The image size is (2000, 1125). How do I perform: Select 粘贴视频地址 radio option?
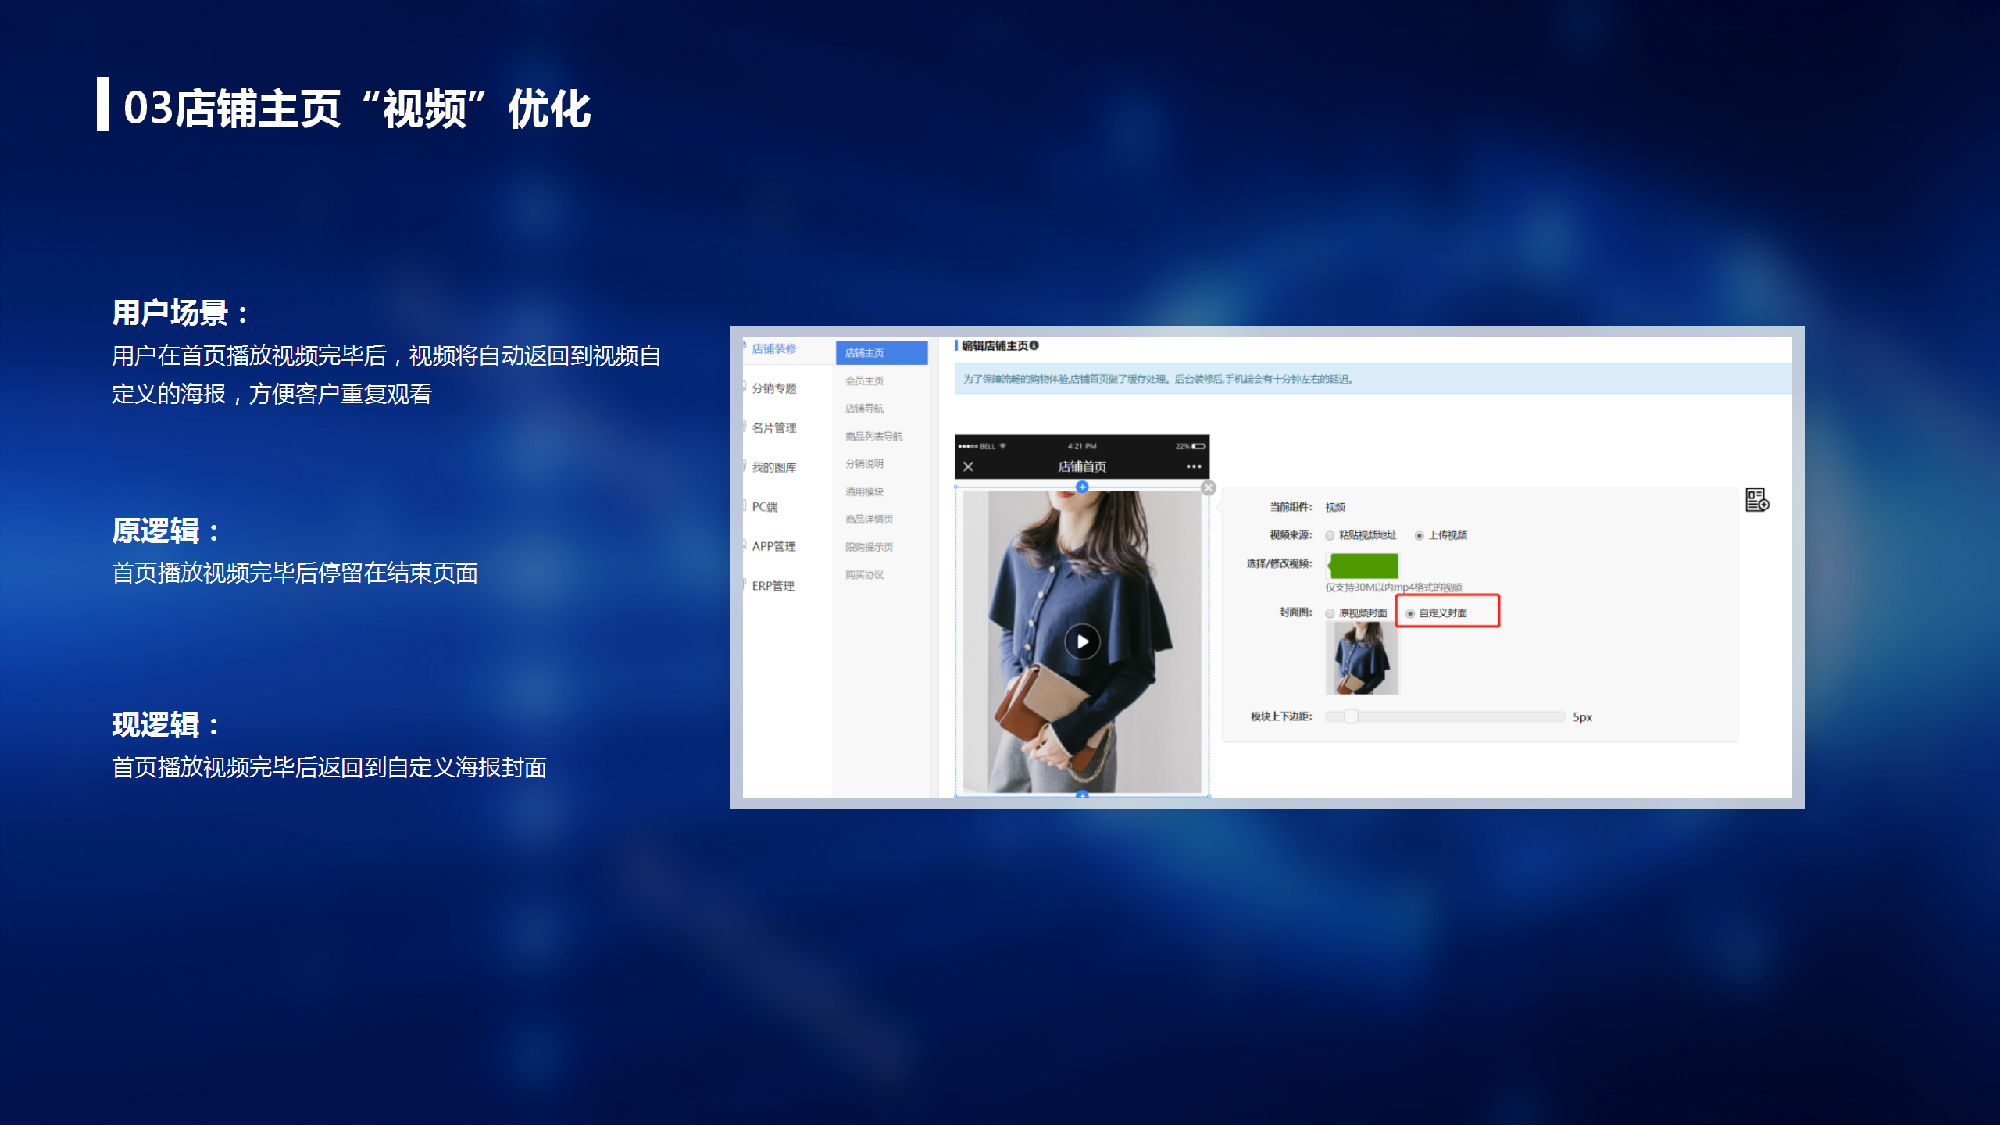coord(1330,536)
